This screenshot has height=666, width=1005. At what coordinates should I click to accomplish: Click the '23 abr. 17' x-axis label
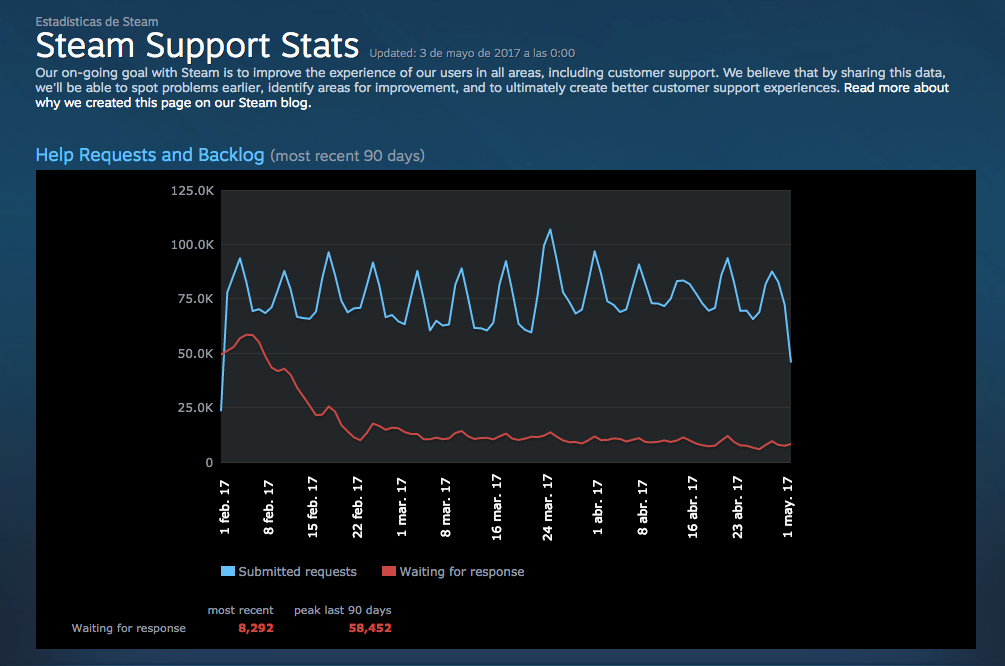pos(738,506)
